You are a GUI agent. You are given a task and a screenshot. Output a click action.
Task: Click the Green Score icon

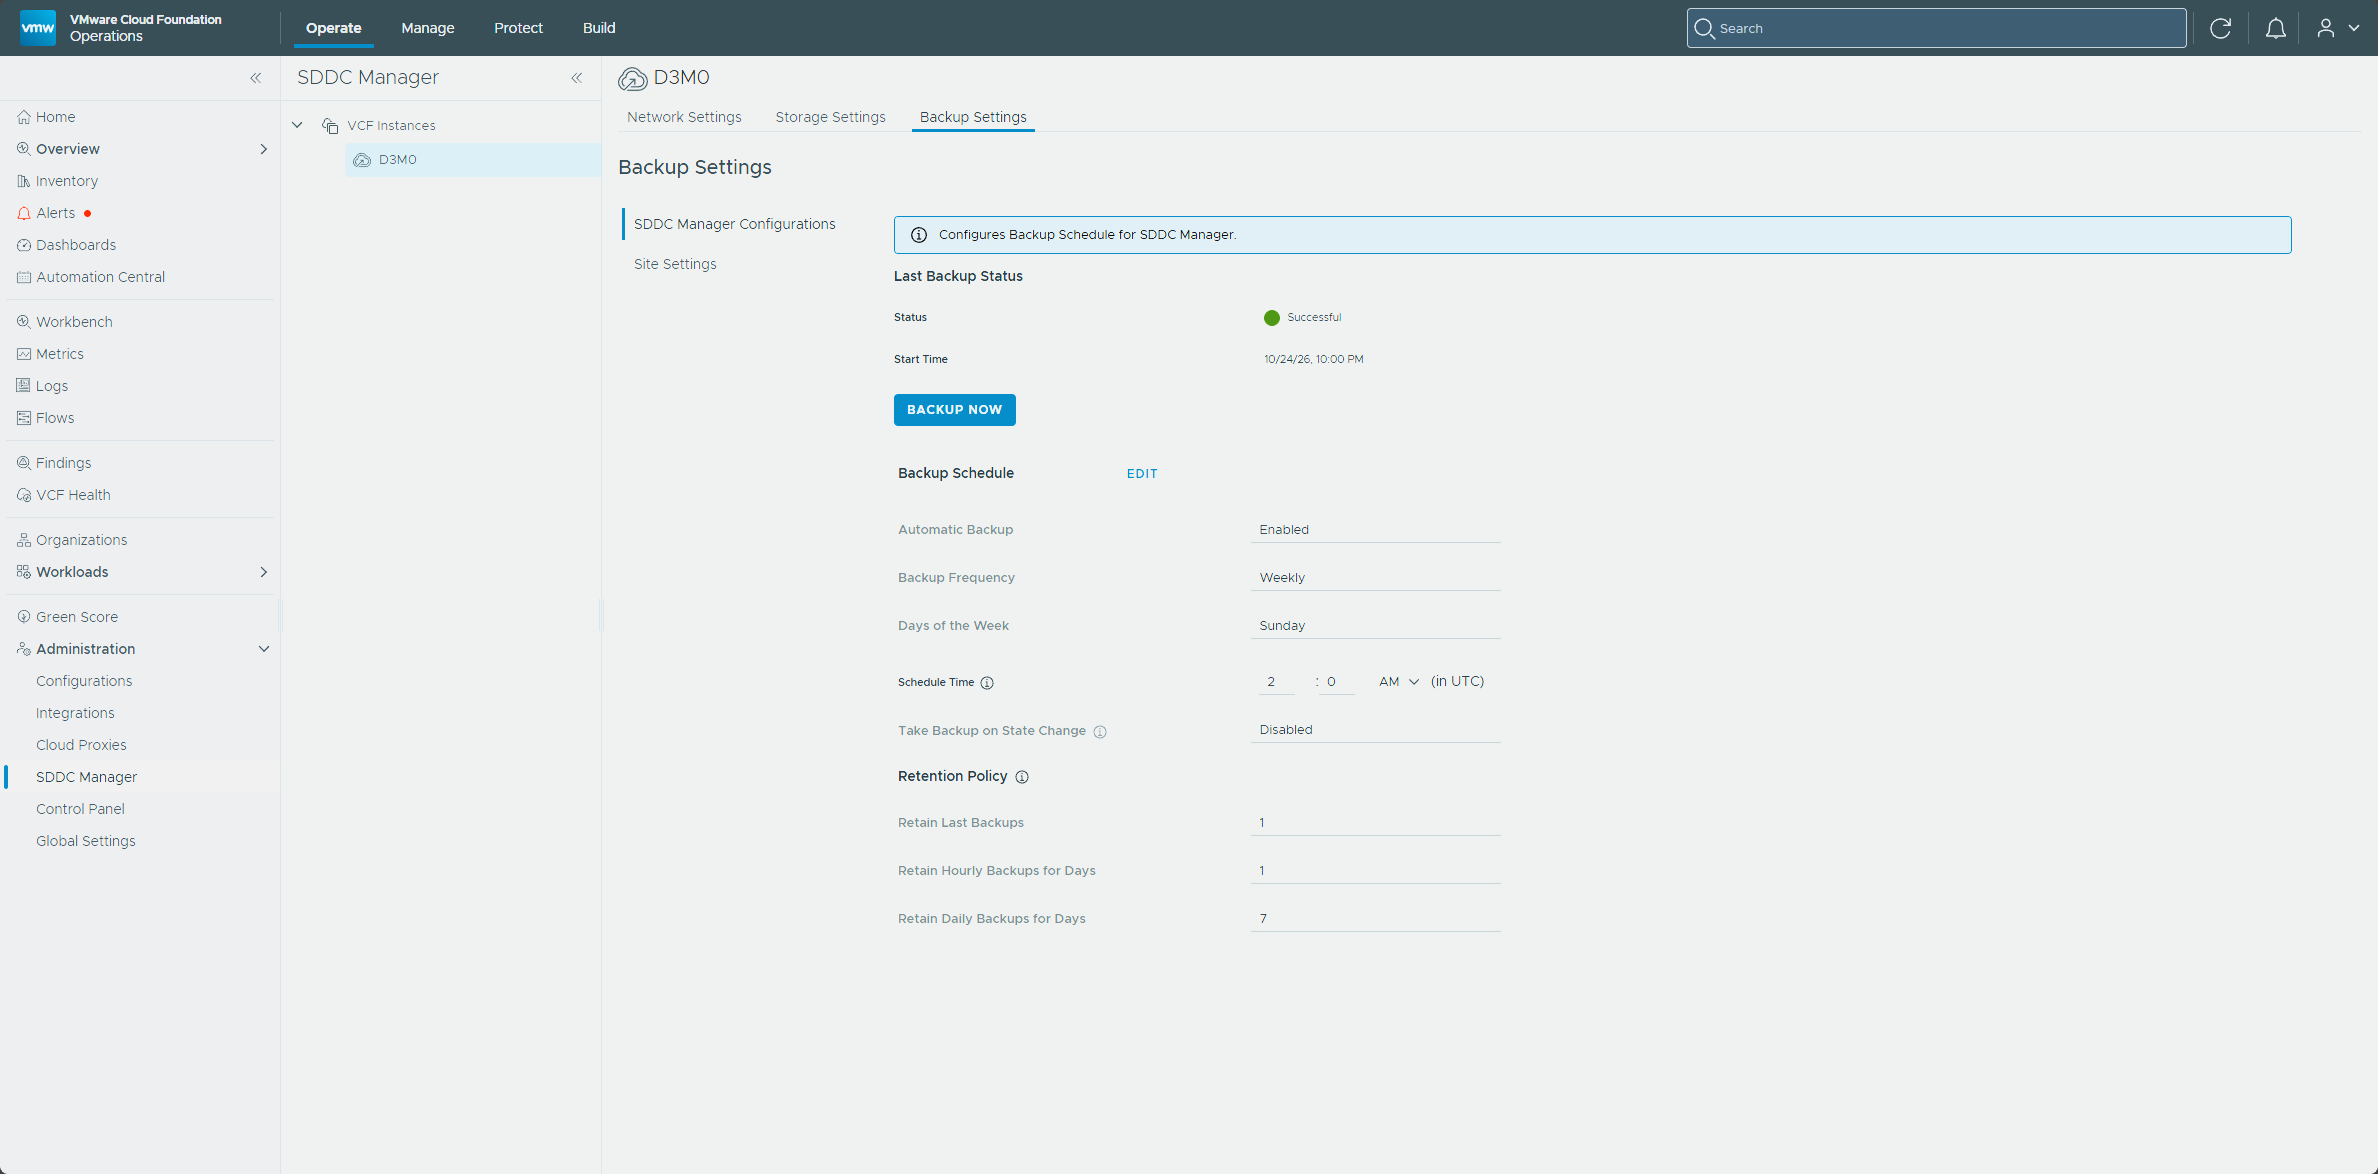(24, 617)
